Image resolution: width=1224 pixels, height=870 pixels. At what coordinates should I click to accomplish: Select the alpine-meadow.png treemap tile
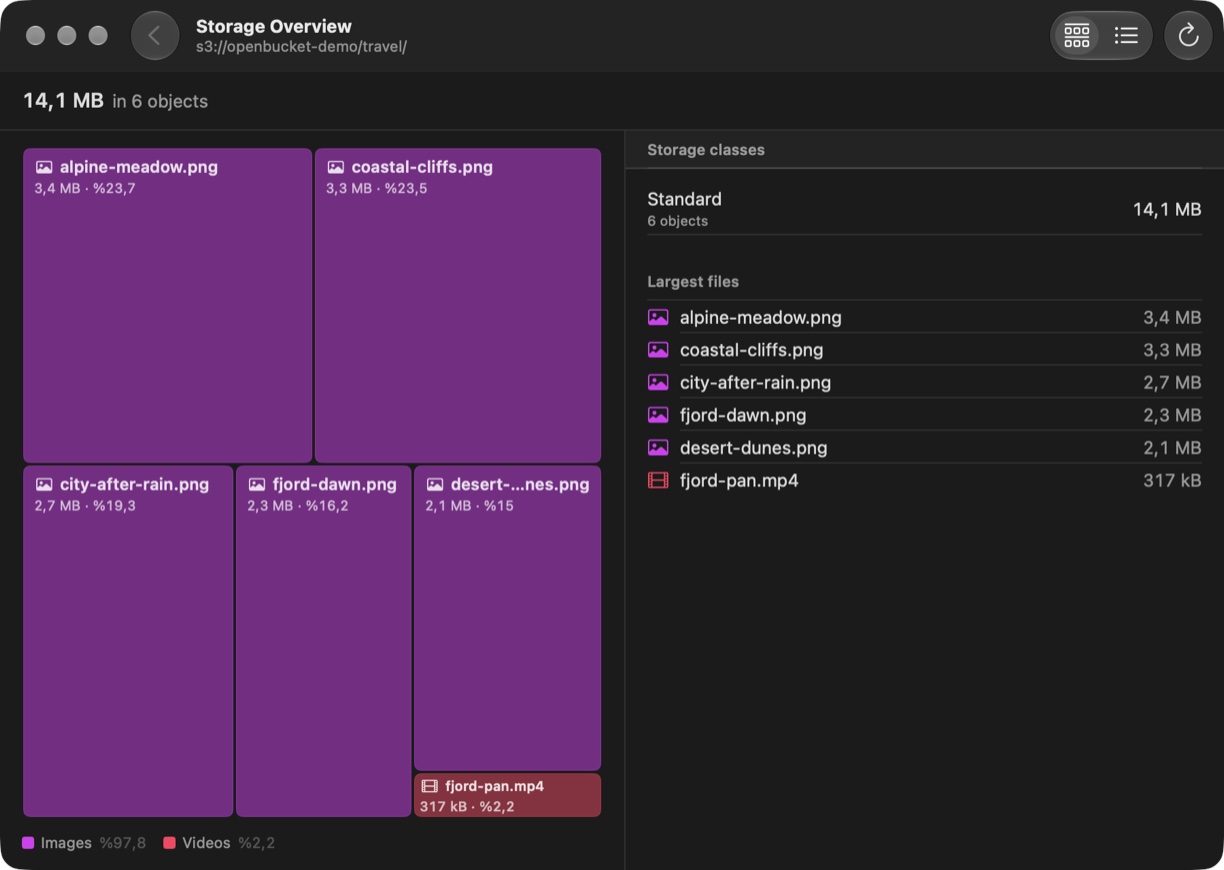click(168, 306)
